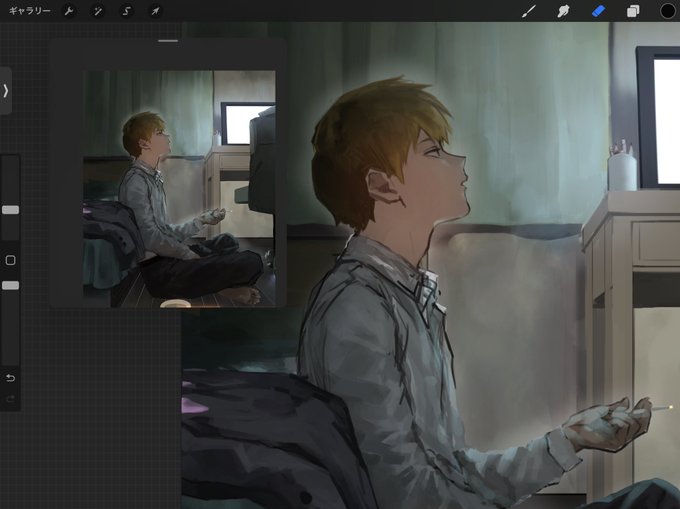Select the Selection S-shaped tool
The height and width of the screenshot is (509, 680).
coord(126,11)
